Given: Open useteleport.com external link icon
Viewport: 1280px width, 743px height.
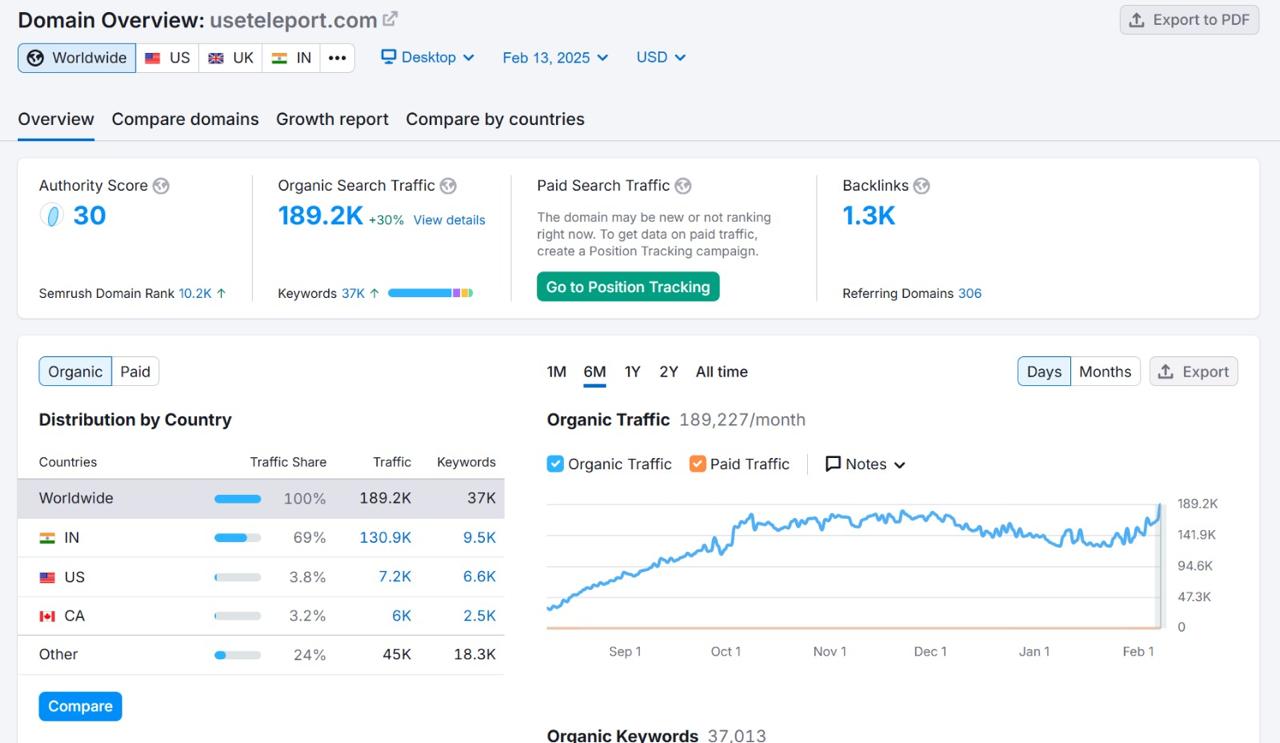Looking at the screenshot, I should pos(390,19).
